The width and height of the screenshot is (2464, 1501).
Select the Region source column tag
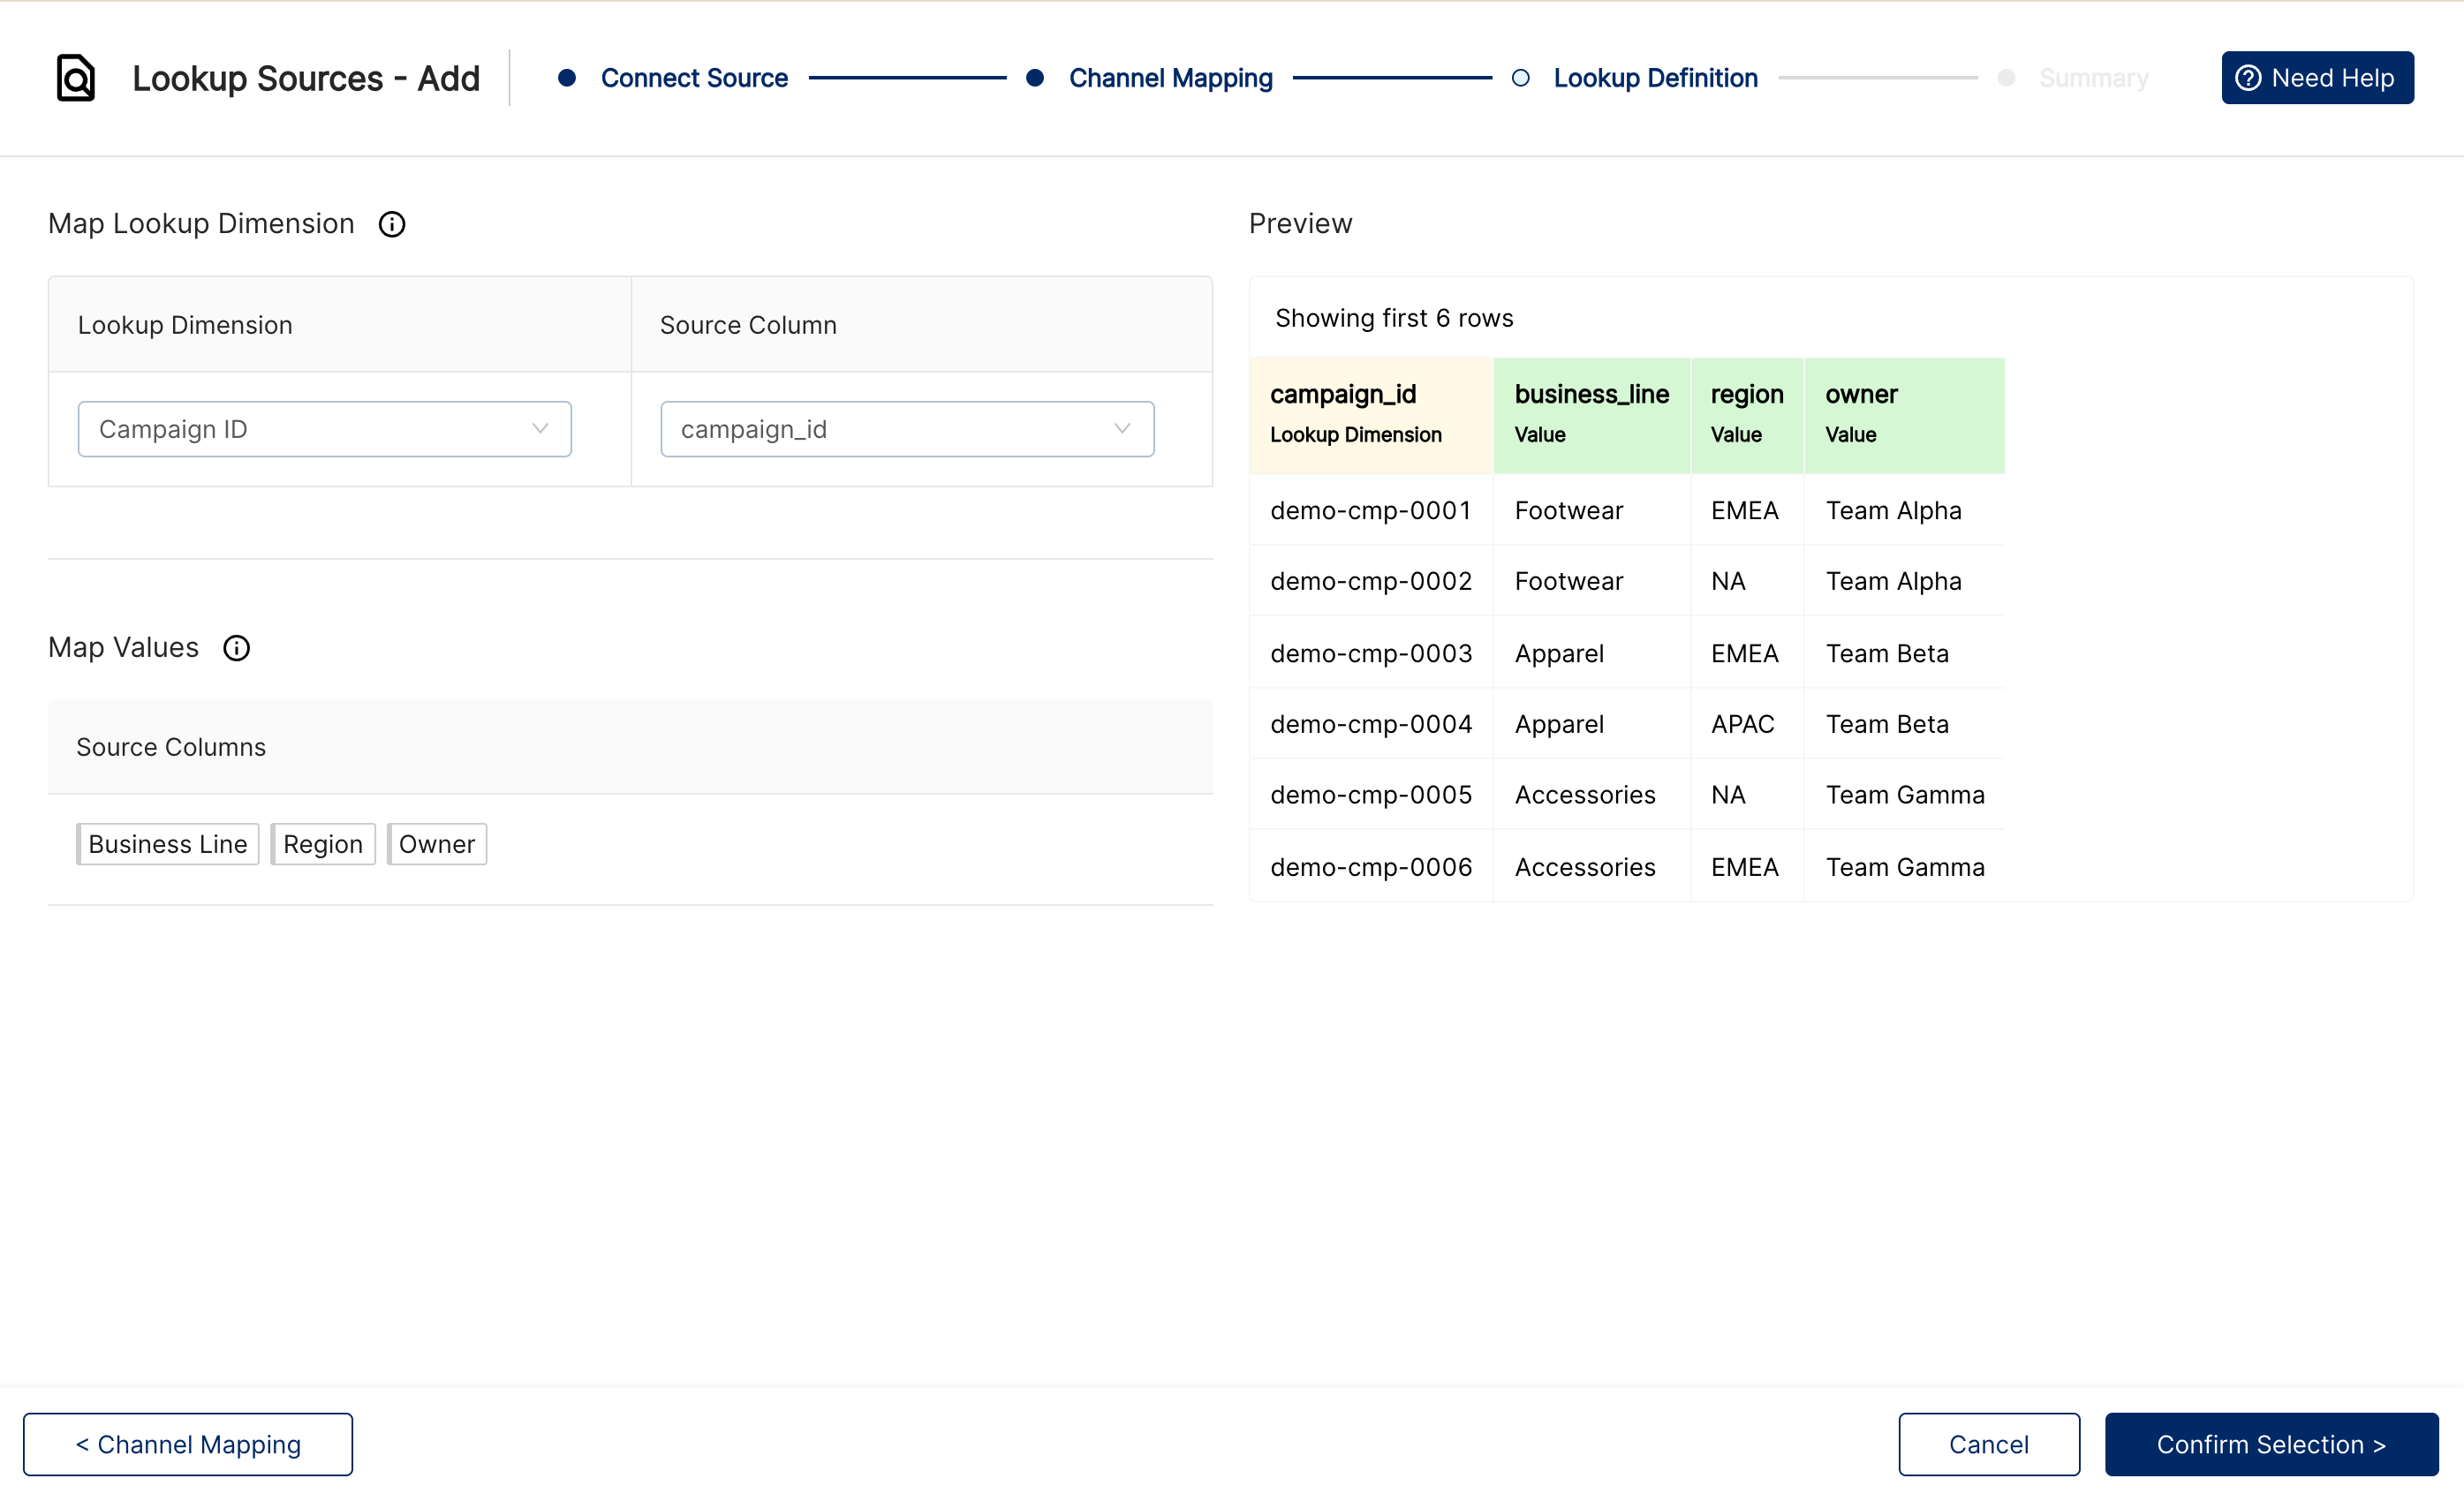323,844
